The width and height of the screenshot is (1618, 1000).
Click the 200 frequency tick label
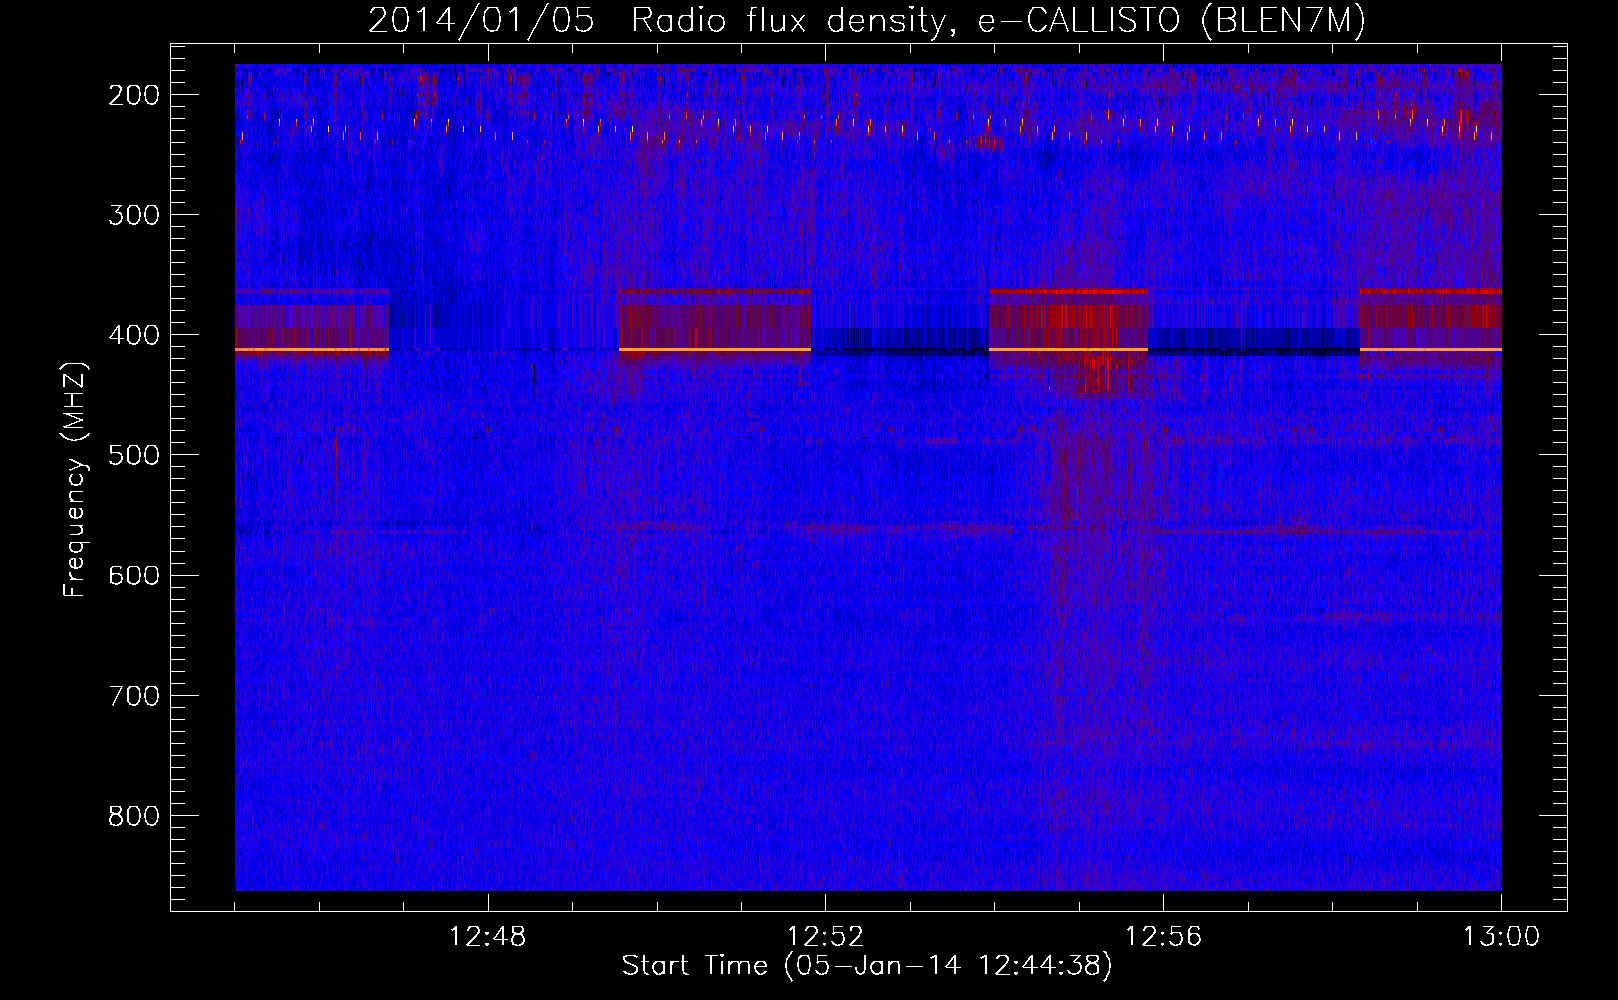click(133, 95)
